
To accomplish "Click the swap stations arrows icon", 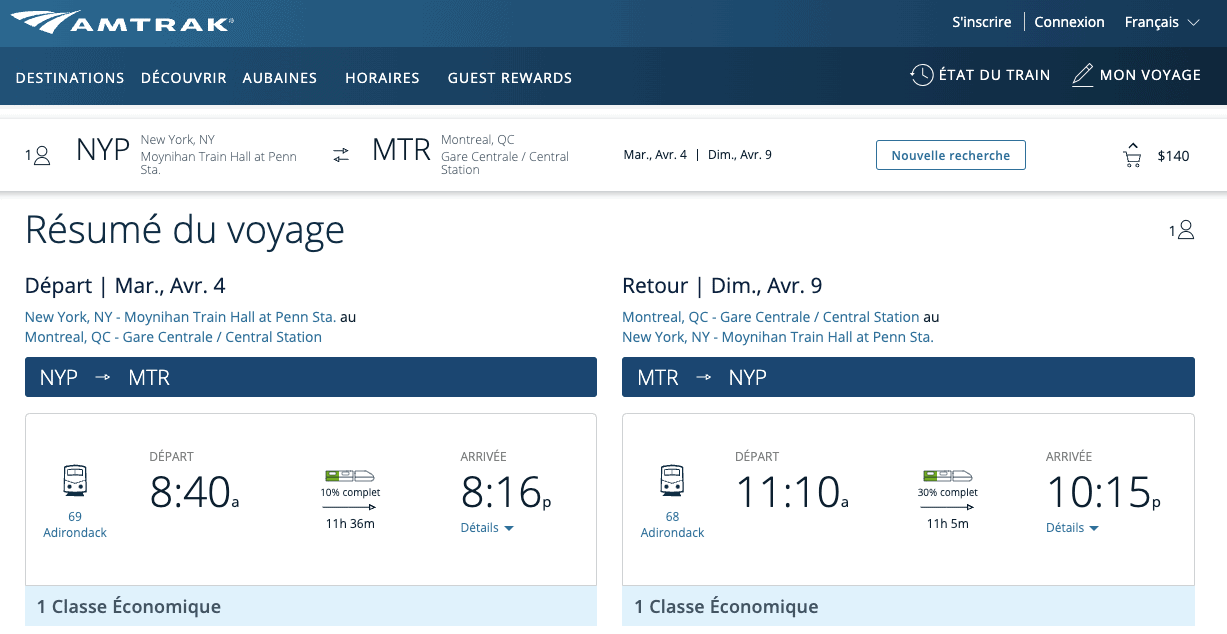I will click(341, 155).
